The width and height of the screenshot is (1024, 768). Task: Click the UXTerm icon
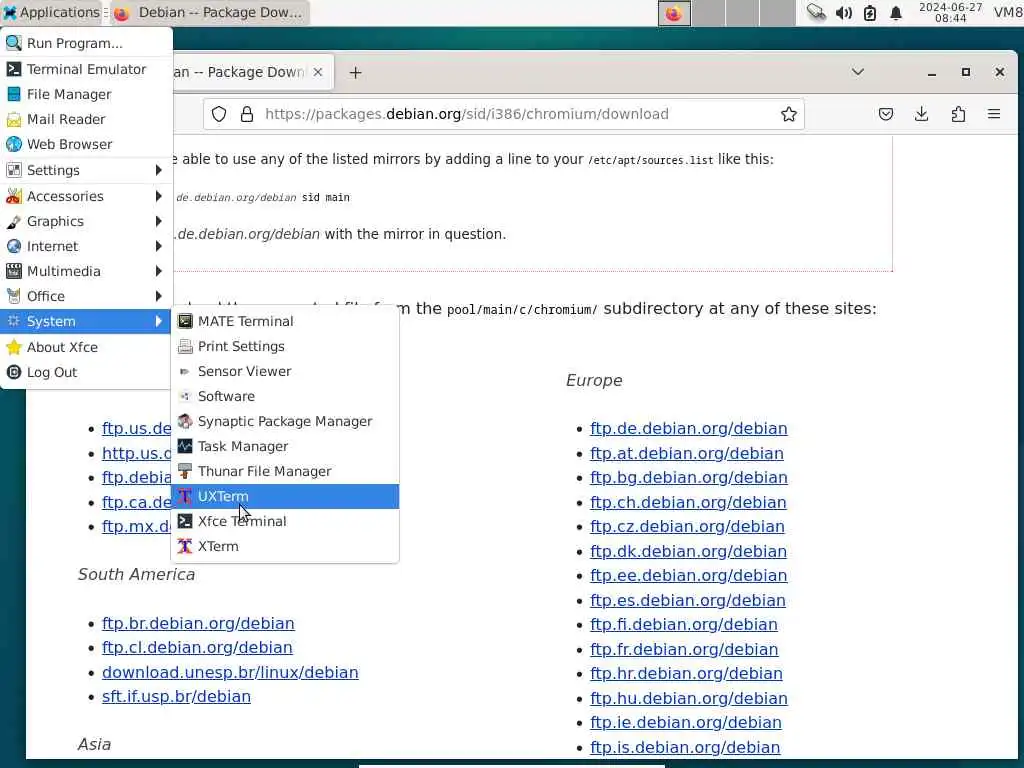[x=185, y=496]
